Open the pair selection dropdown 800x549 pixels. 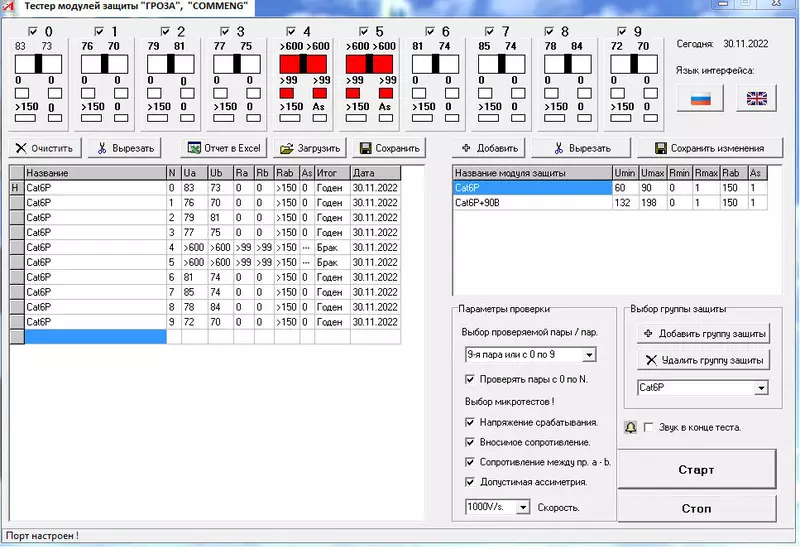coord(589,354)
